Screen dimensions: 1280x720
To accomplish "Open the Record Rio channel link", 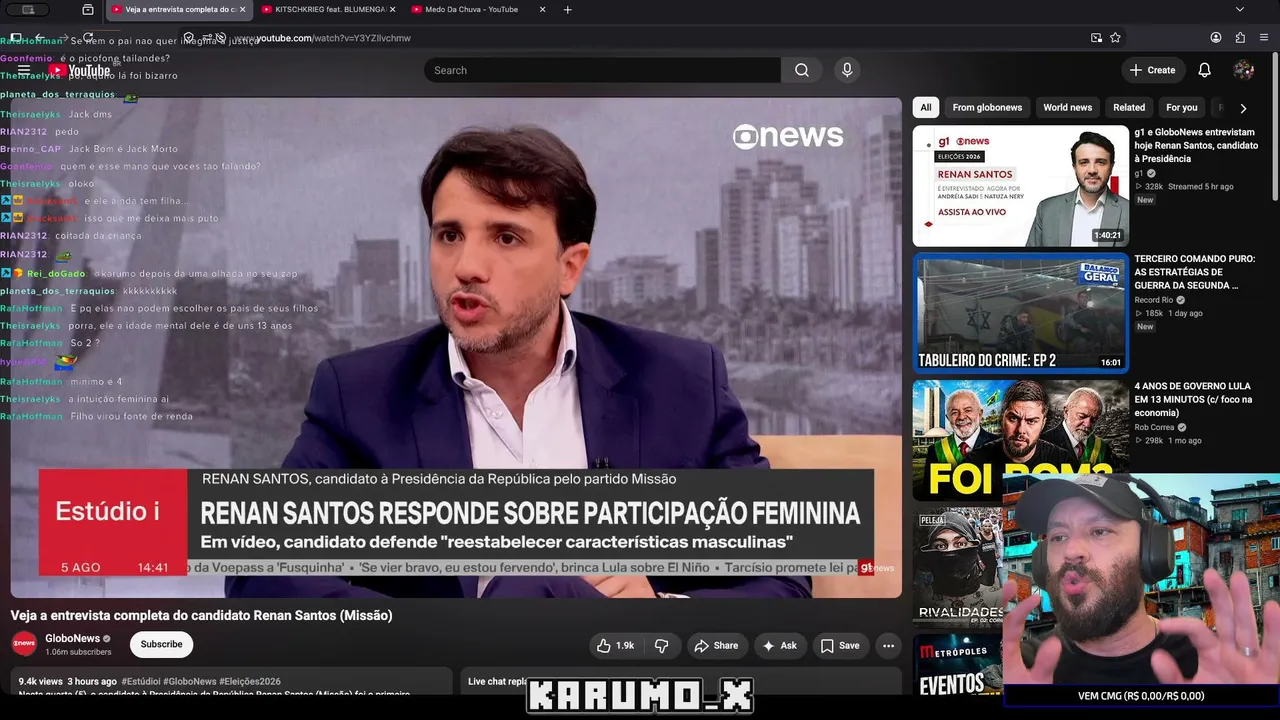I will (x=1154, y=300).
